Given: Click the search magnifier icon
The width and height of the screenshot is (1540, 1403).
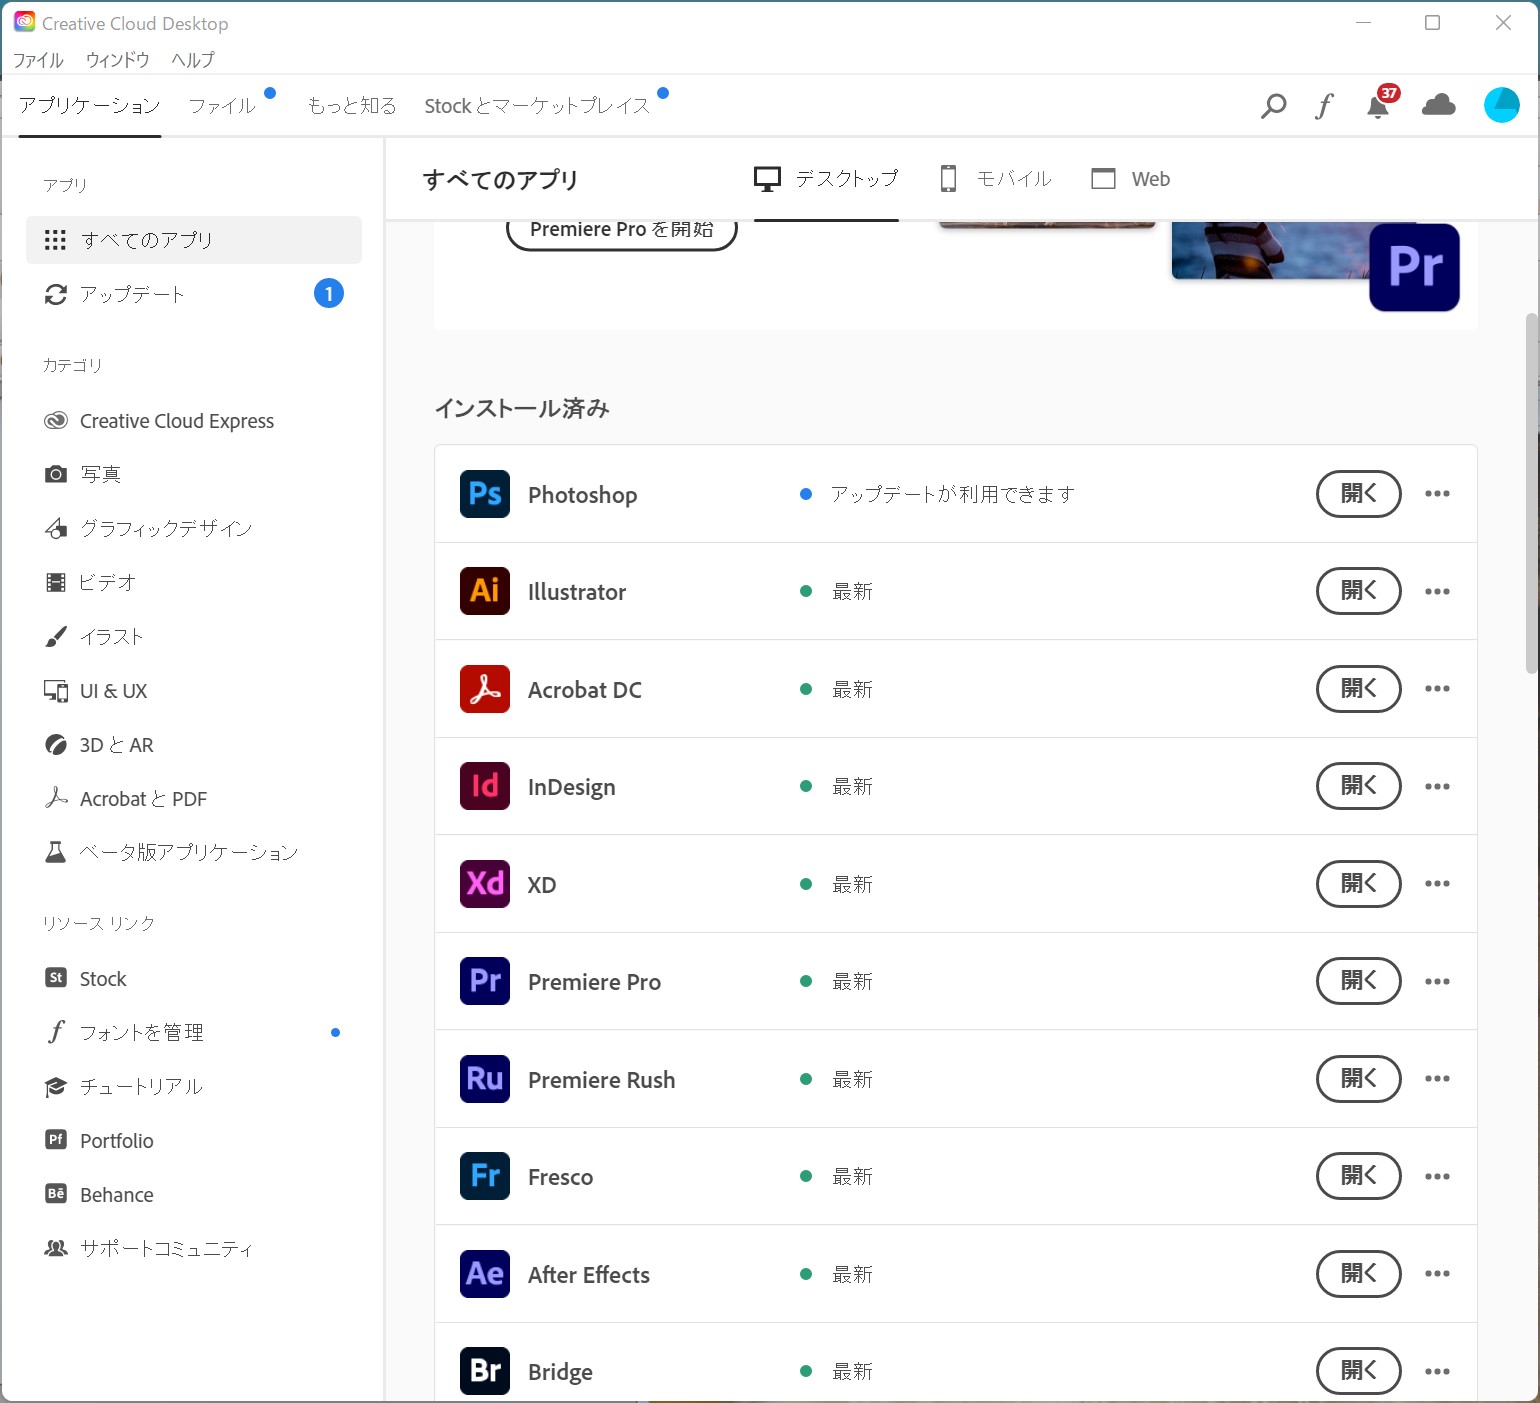Looking at the screenshot, I should (1273, 105).
